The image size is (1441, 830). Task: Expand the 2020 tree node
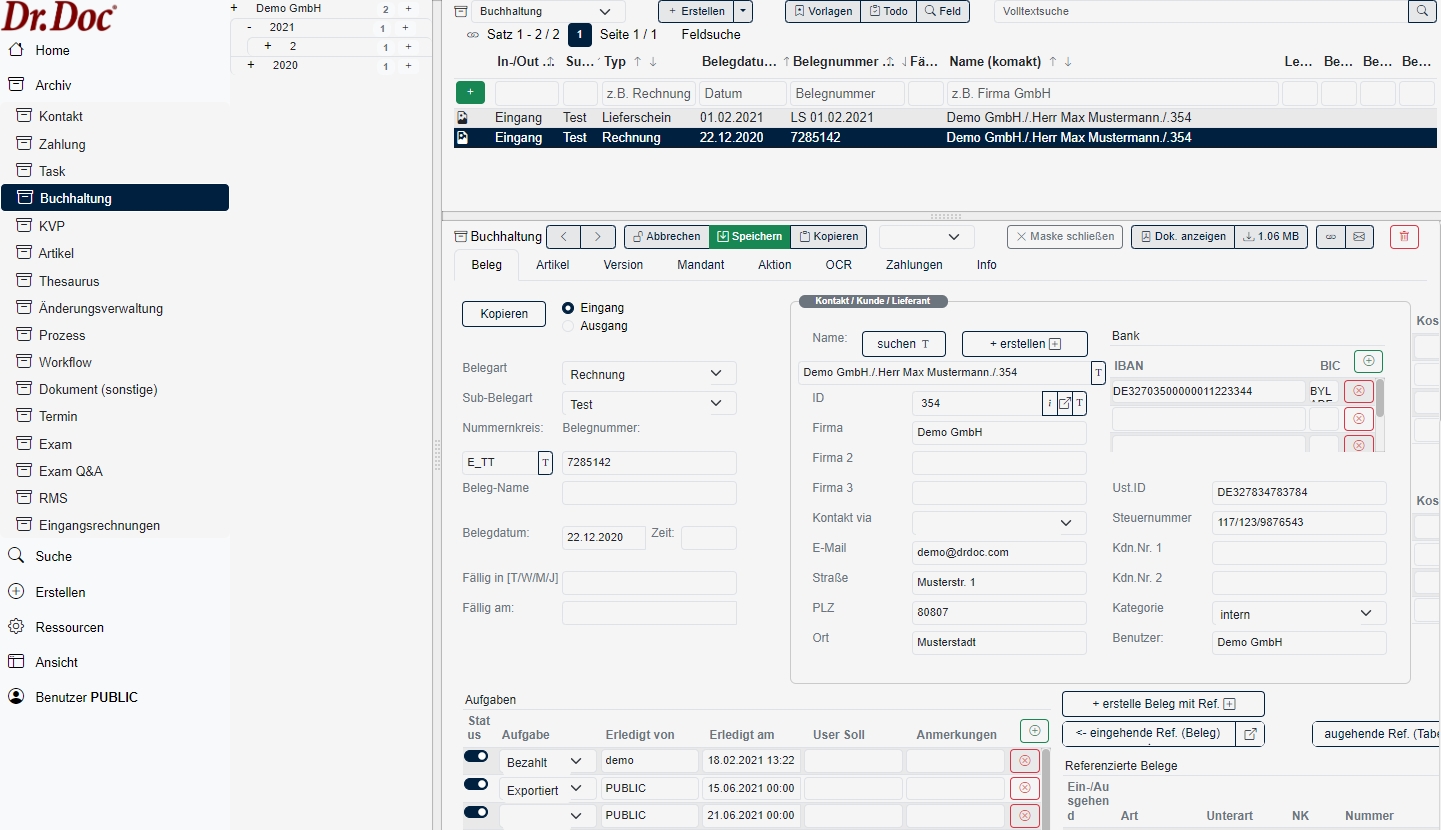(x=250, y=65)
